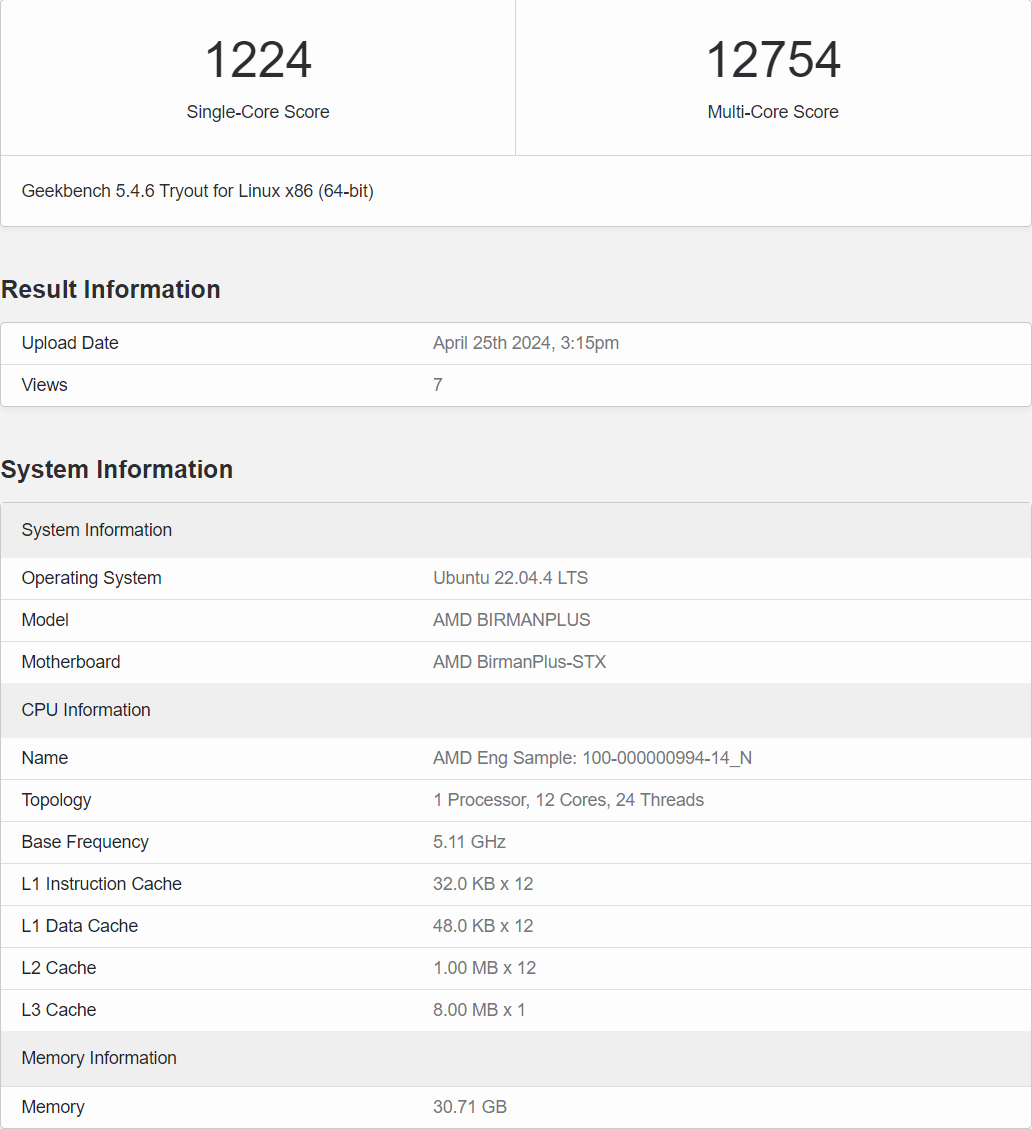This screenshot has height=1129, width=1032.
Task: Select the Memory value 30.71 GB
Action: coord(470,1107)
